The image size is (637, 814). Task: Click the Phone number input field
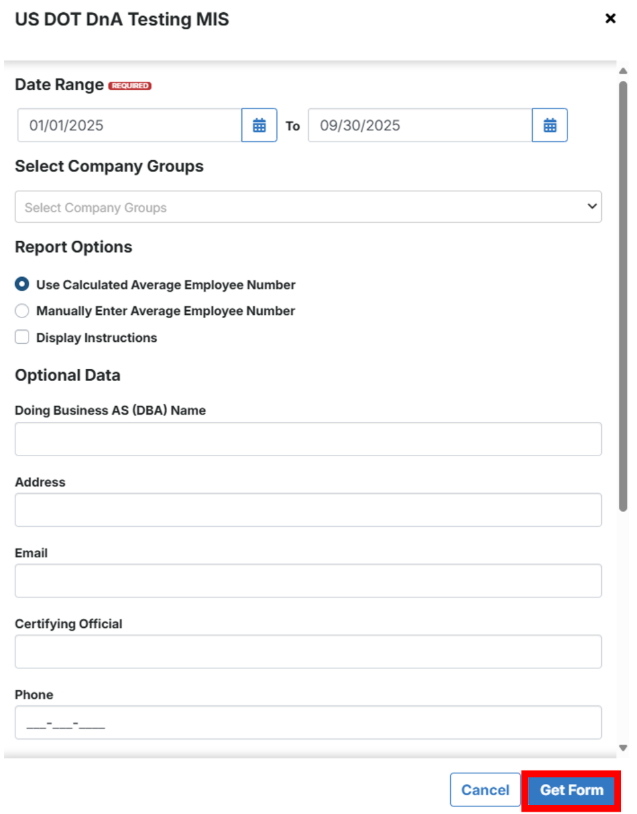(308, 722)
